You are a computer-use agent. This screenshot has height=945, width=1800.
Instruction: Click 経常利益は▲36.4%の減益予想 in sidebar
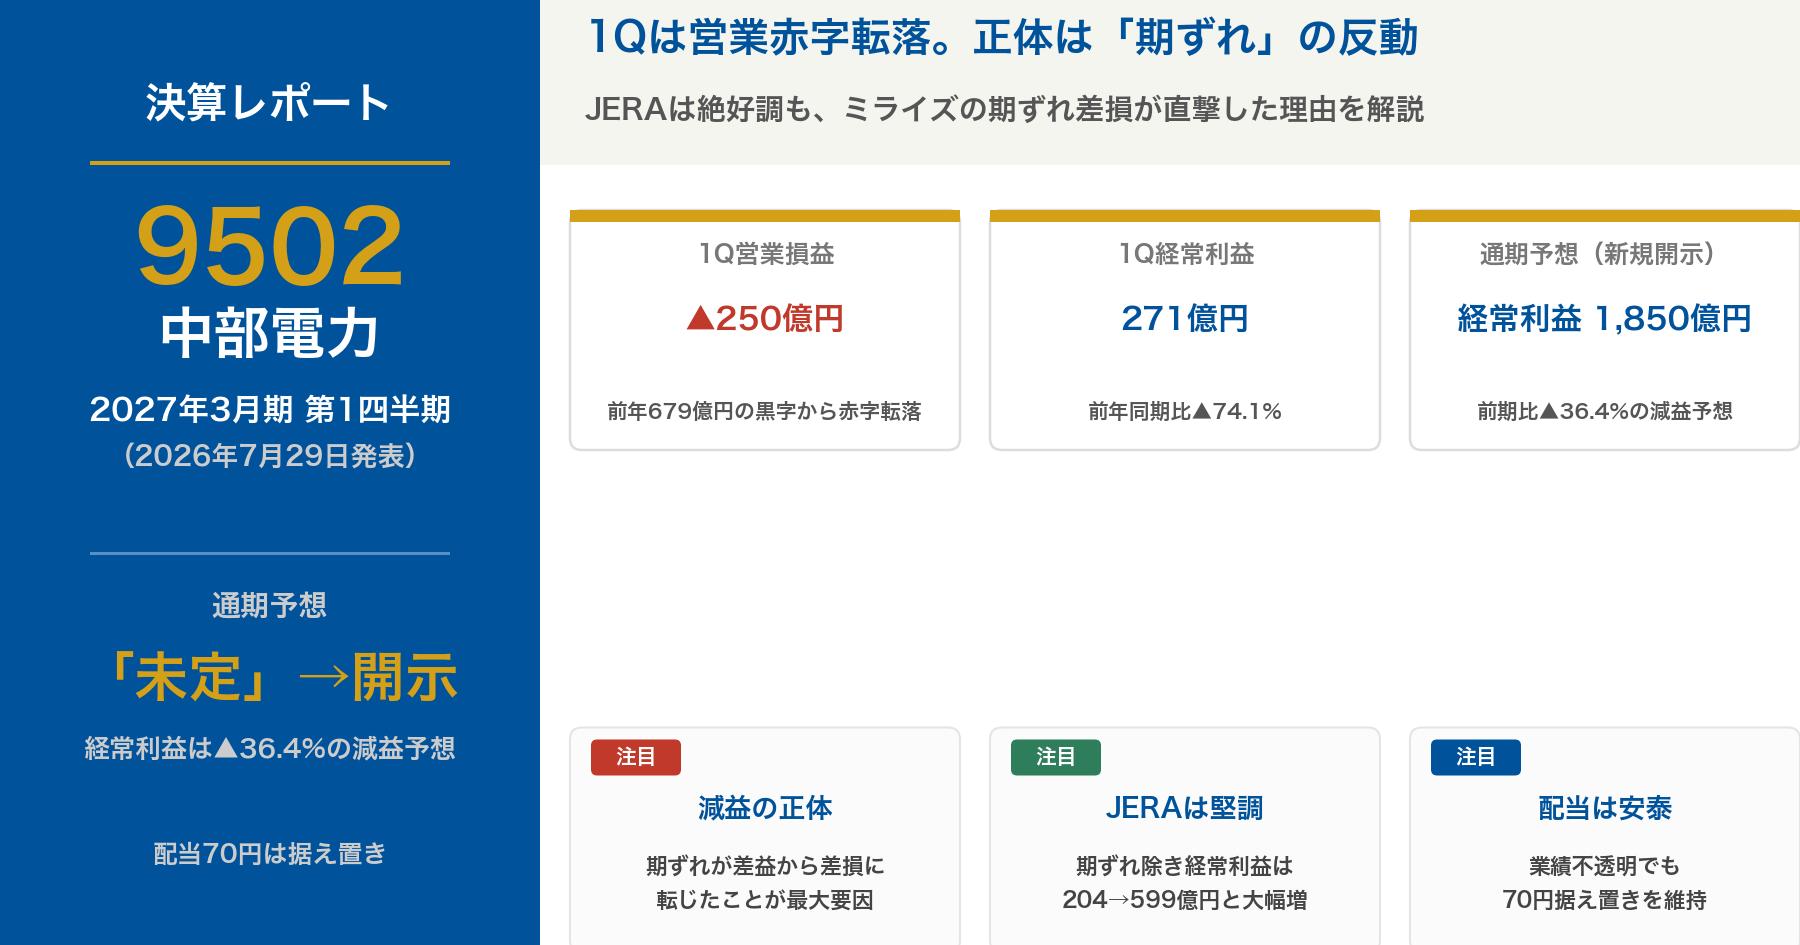point(270,748)
